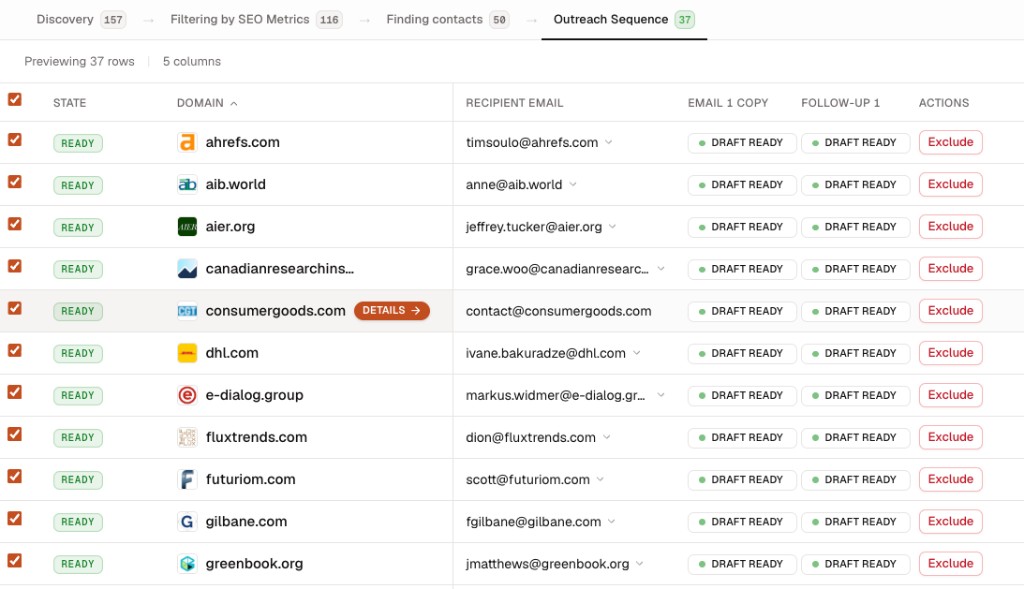Exclude the gilbane.com row
The width and height of the screenshot is (1024, 589).
click(x=950, y=522)
